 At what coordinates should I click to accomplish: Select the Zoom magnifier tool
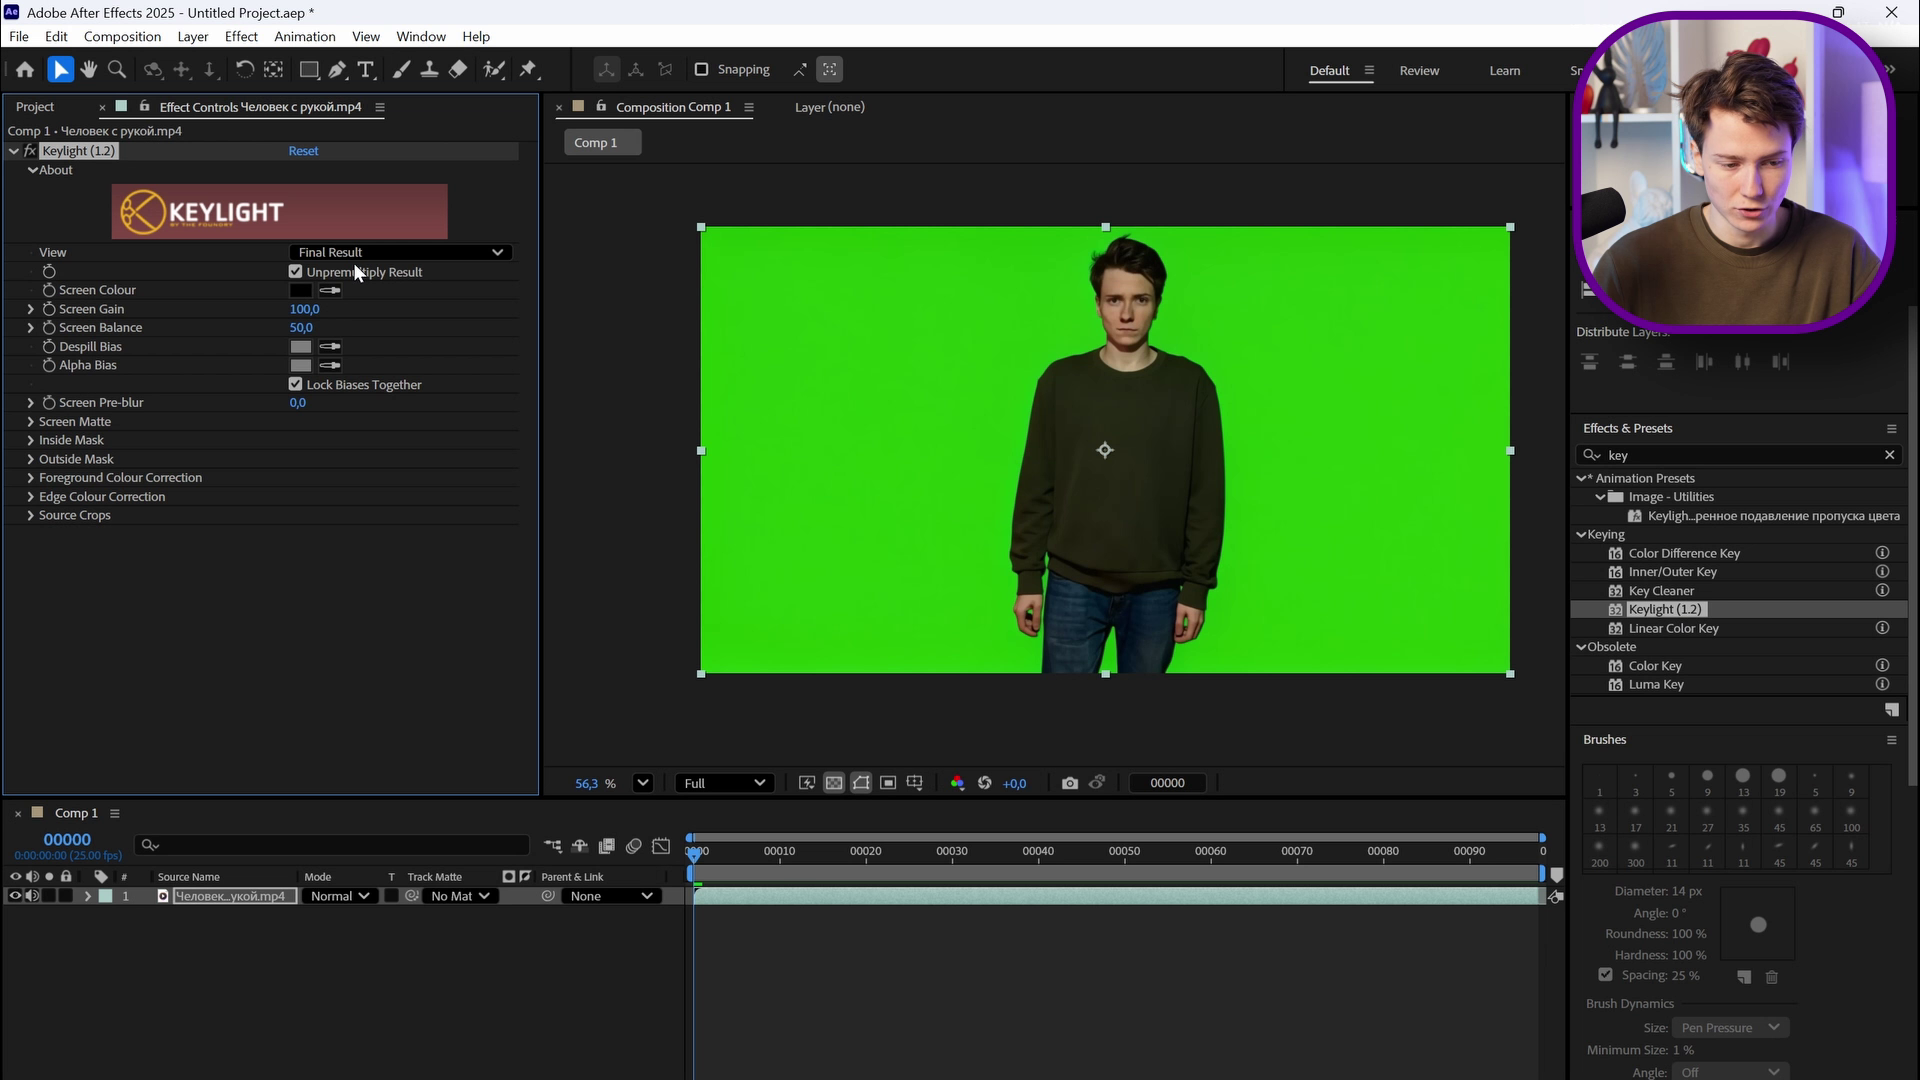(x=117, y=70)
